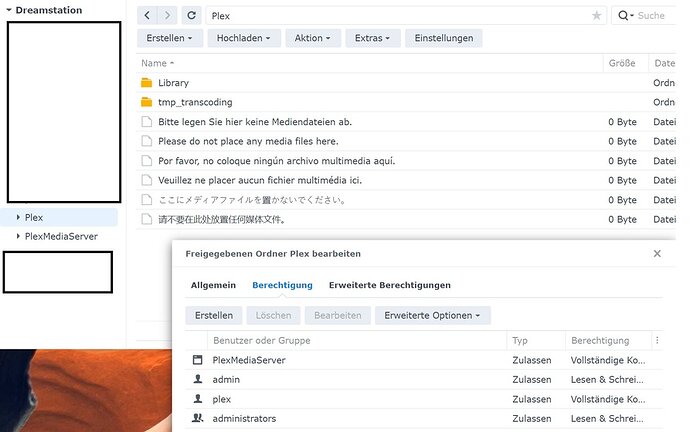The height and width of the screenshot is (432, 690).
Task: Open the Erweiterte Optionen dropdown
Action: pyautogui.click(x=433, y=315)
